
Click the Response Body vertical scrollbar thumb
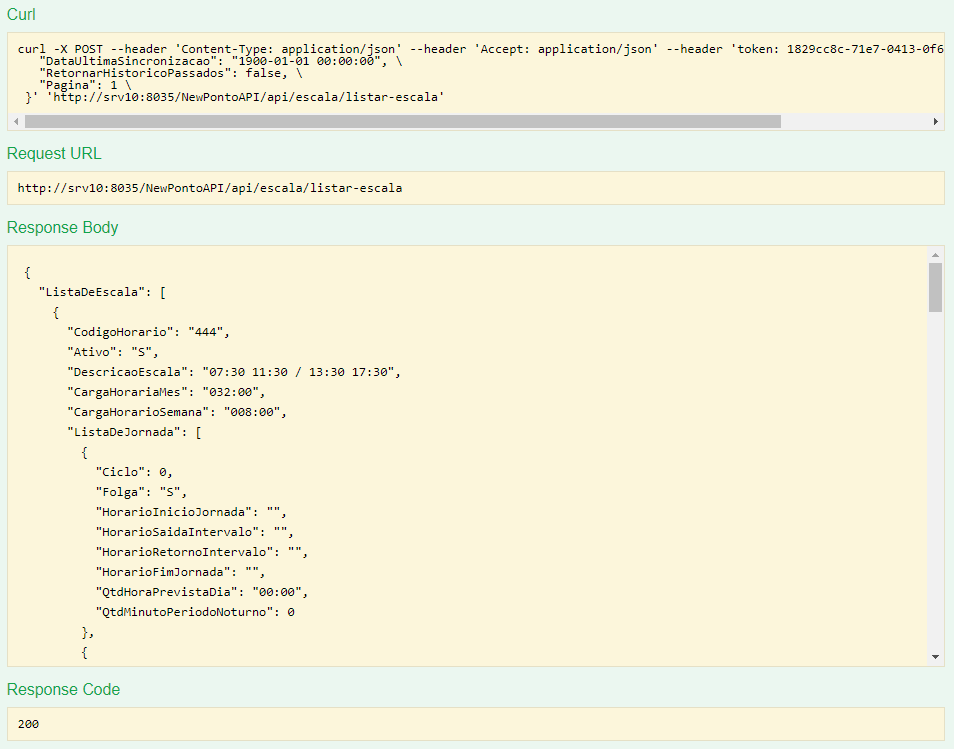tap(935, 288)
